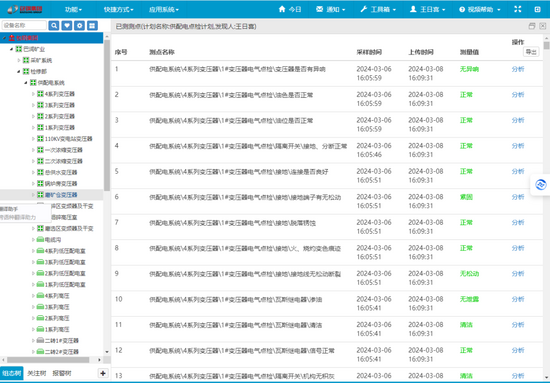
Task: Click gray icon of 二转1#变压器 node
Action: 40,341
